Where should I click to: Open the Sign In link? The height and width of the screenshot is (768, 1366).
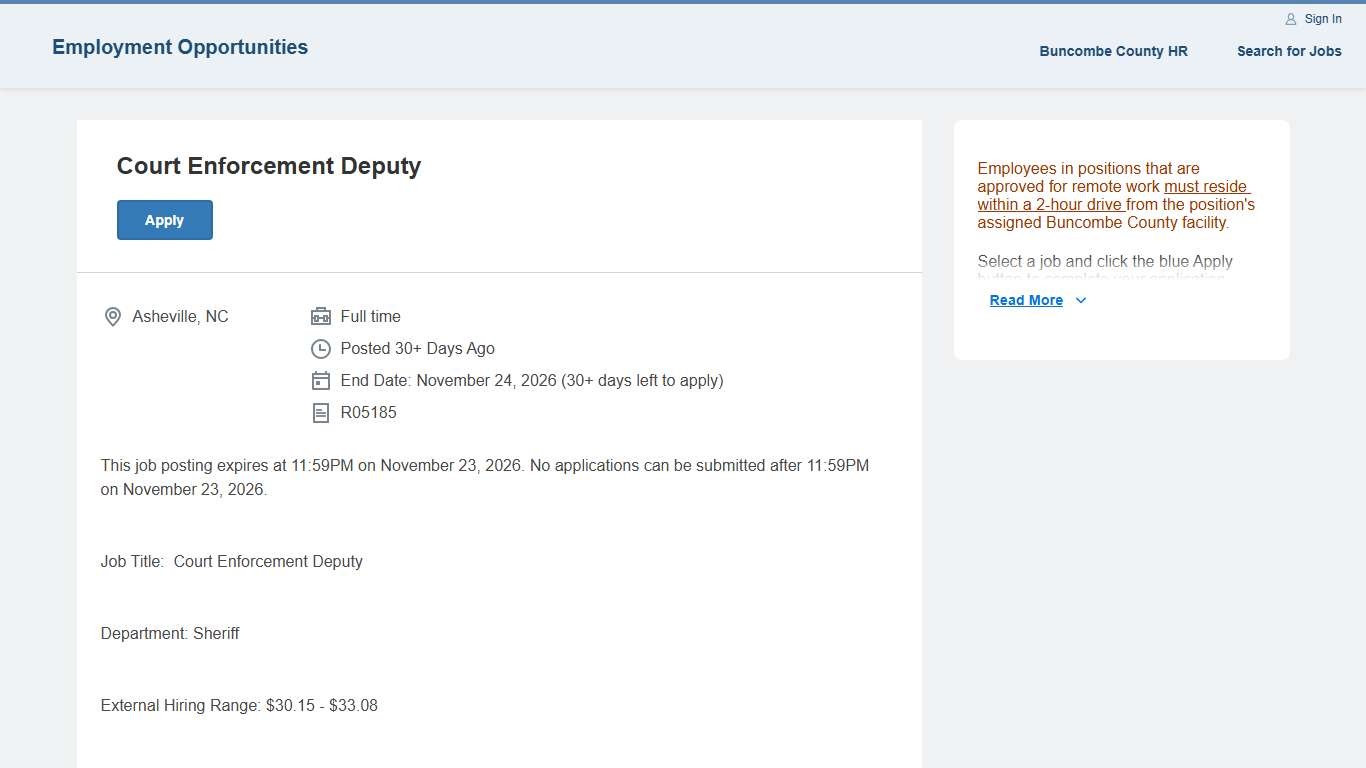(x=1322, y=19)
